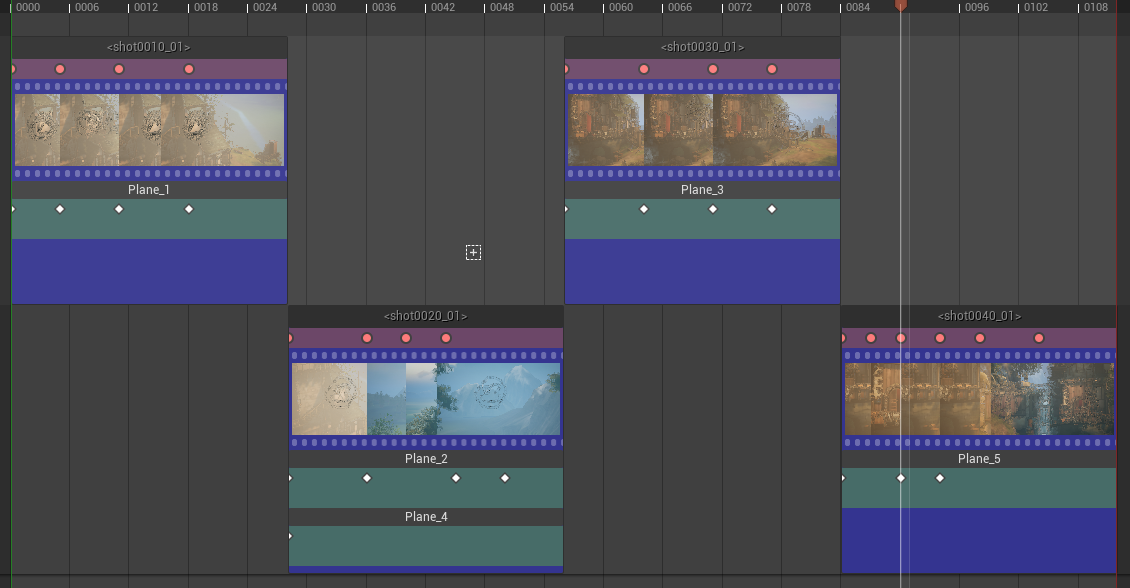This screenshot has height=588, width=1130.
Task: Click the Plane_1 filmstrip thumbnail
Action: point(148,128)
